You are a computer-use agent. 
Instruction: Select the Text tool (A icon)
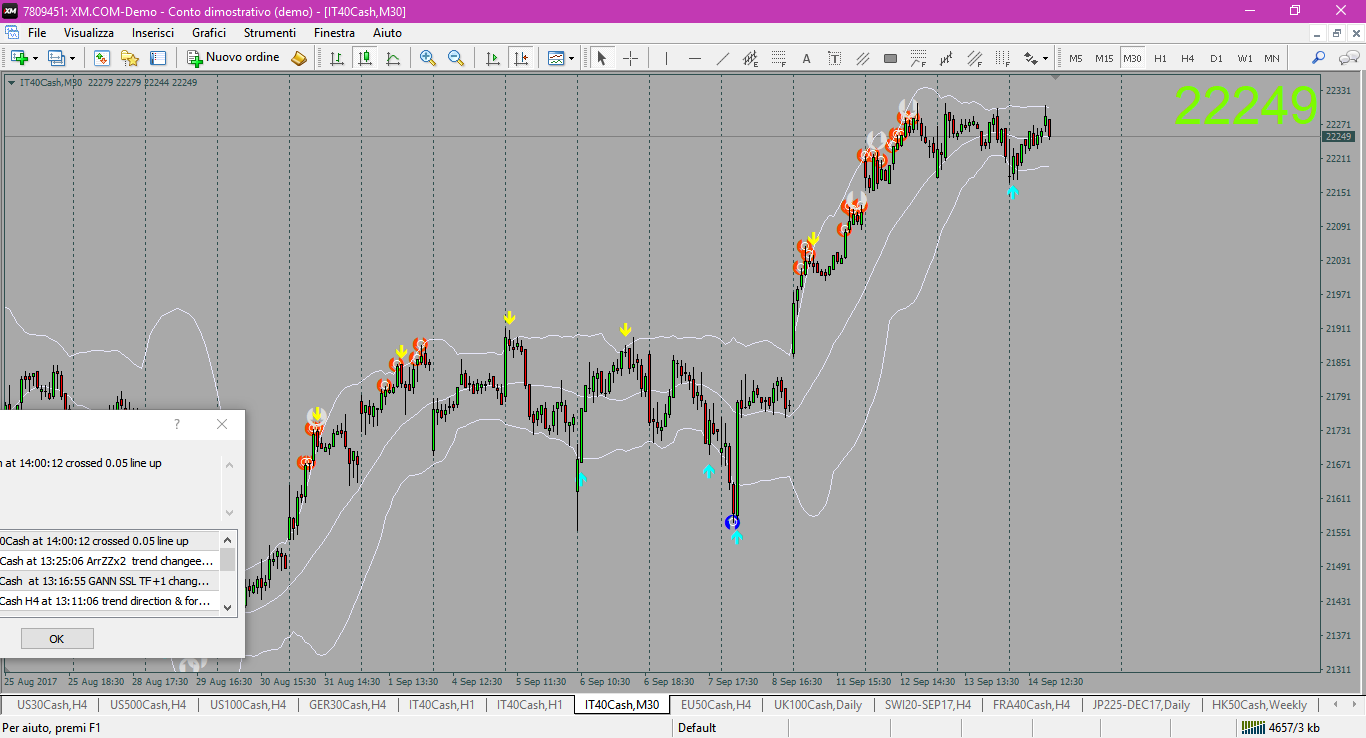tap(806, 58)
